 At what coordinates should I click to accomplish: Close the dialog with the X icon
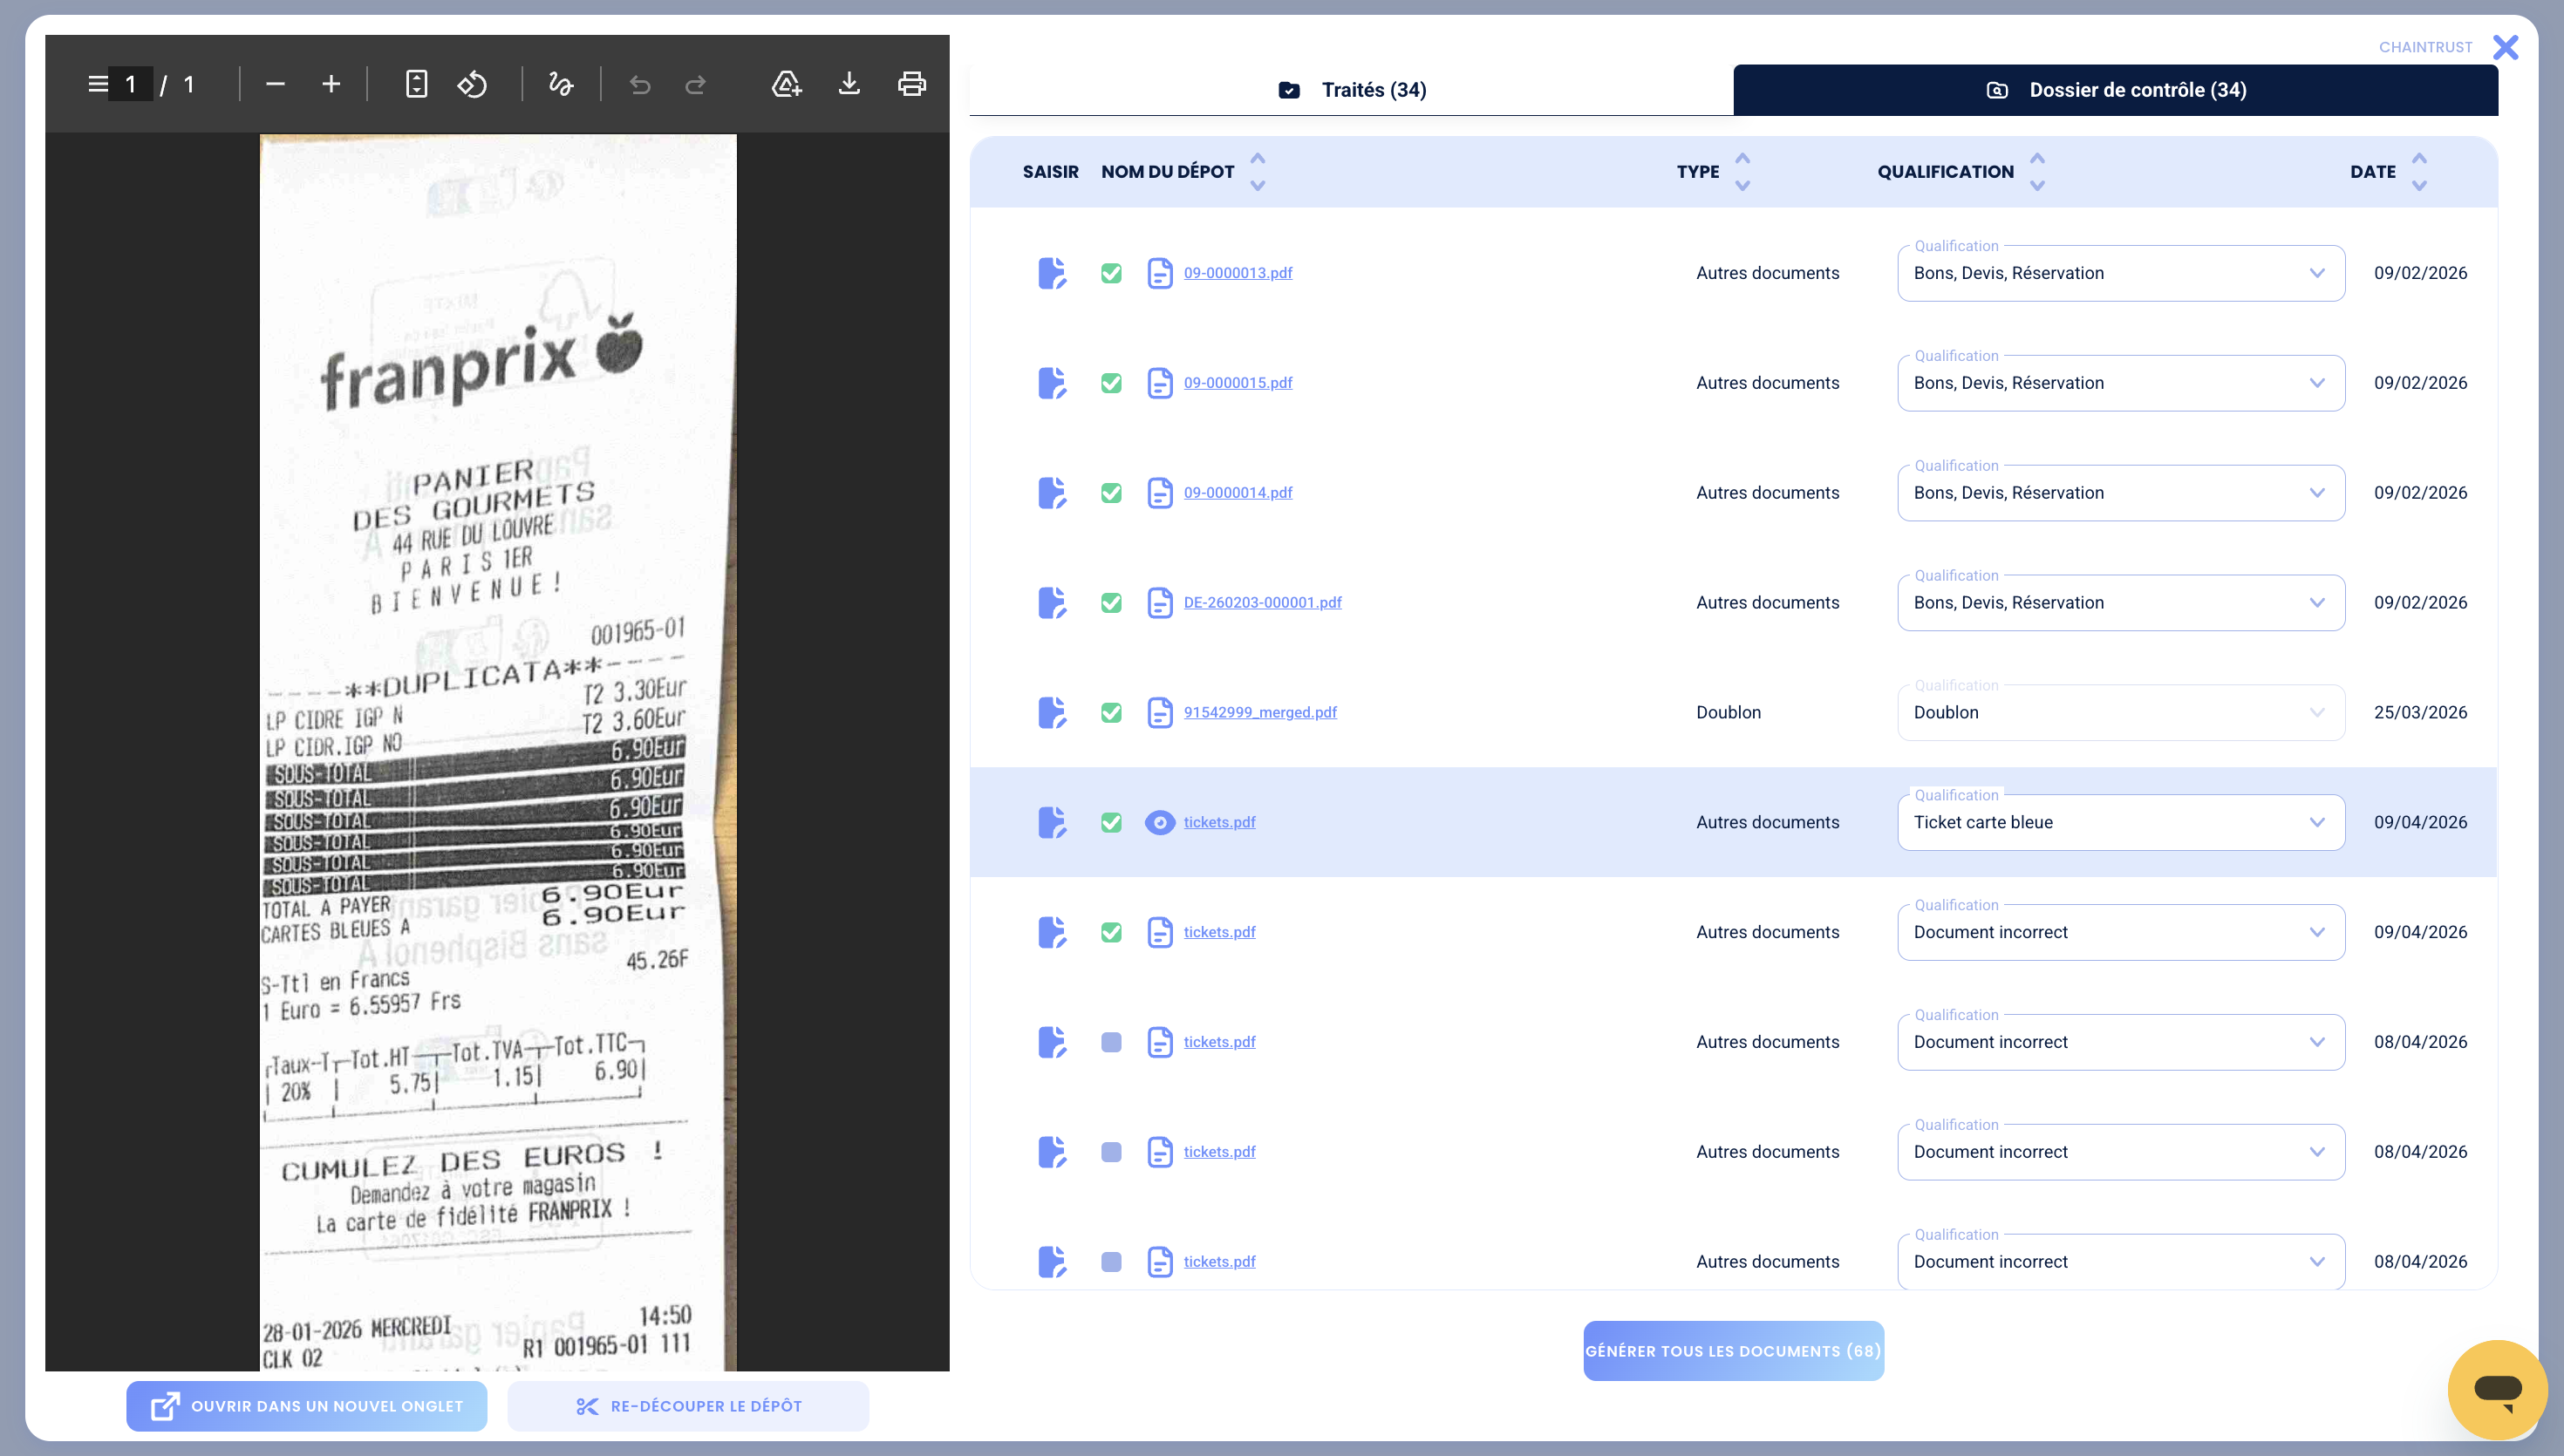point(2505,47)
